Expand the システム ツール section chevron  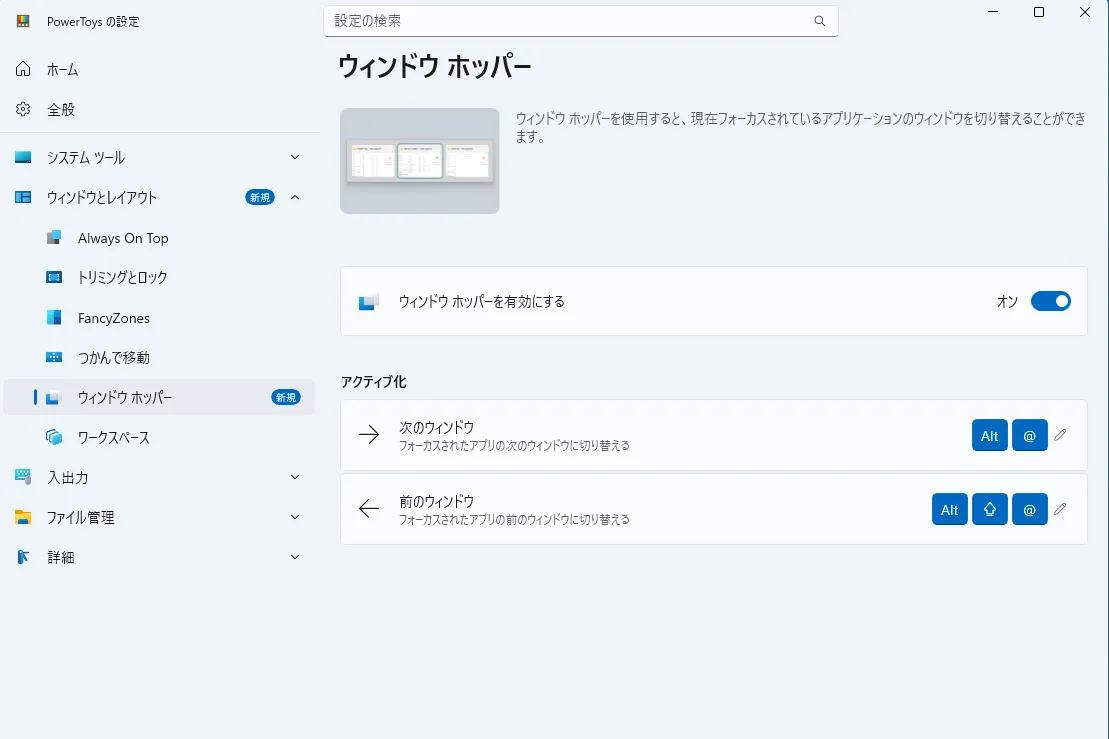(x=295, y=157)
